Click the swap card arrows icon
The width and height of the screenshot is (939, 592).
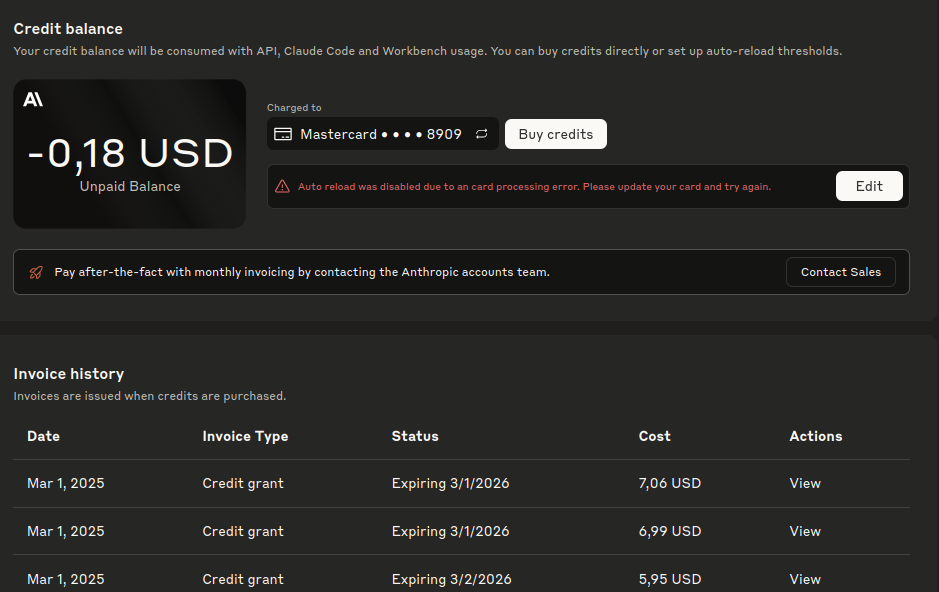tap(481, 134)
